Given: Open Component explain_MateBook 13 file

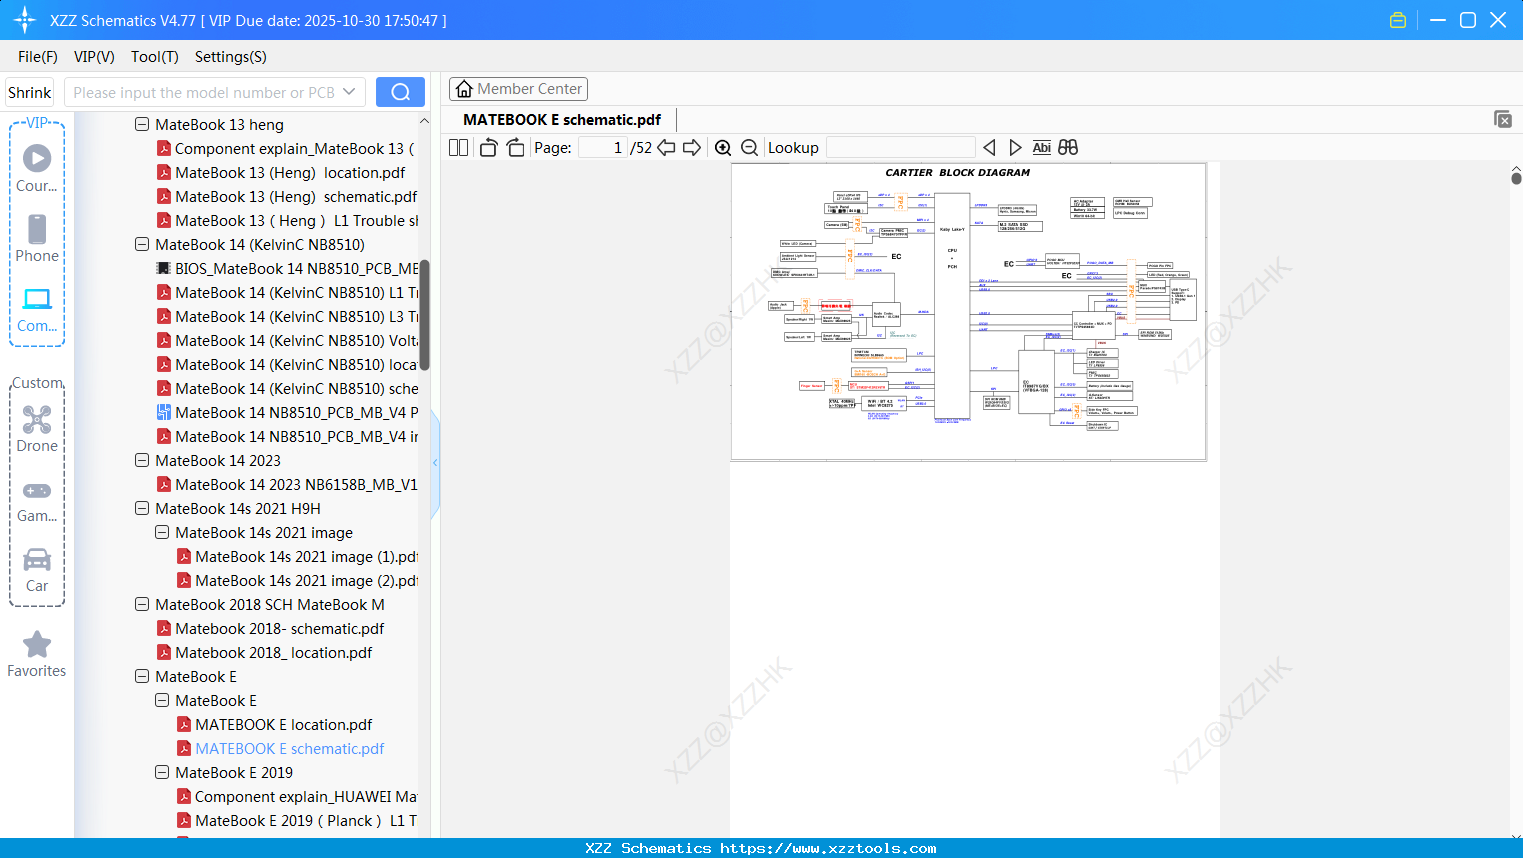Looking at the screenshot, I should pos(285,148).
